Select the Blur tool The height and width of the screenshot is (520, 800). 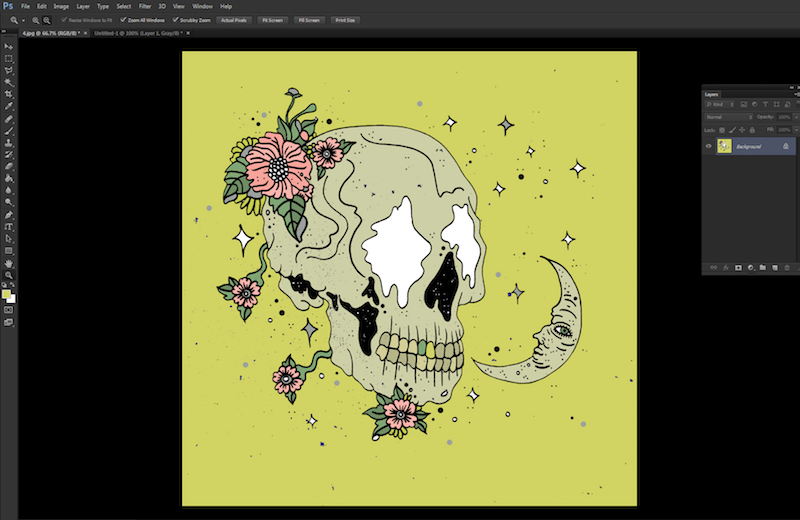(9, 190)
